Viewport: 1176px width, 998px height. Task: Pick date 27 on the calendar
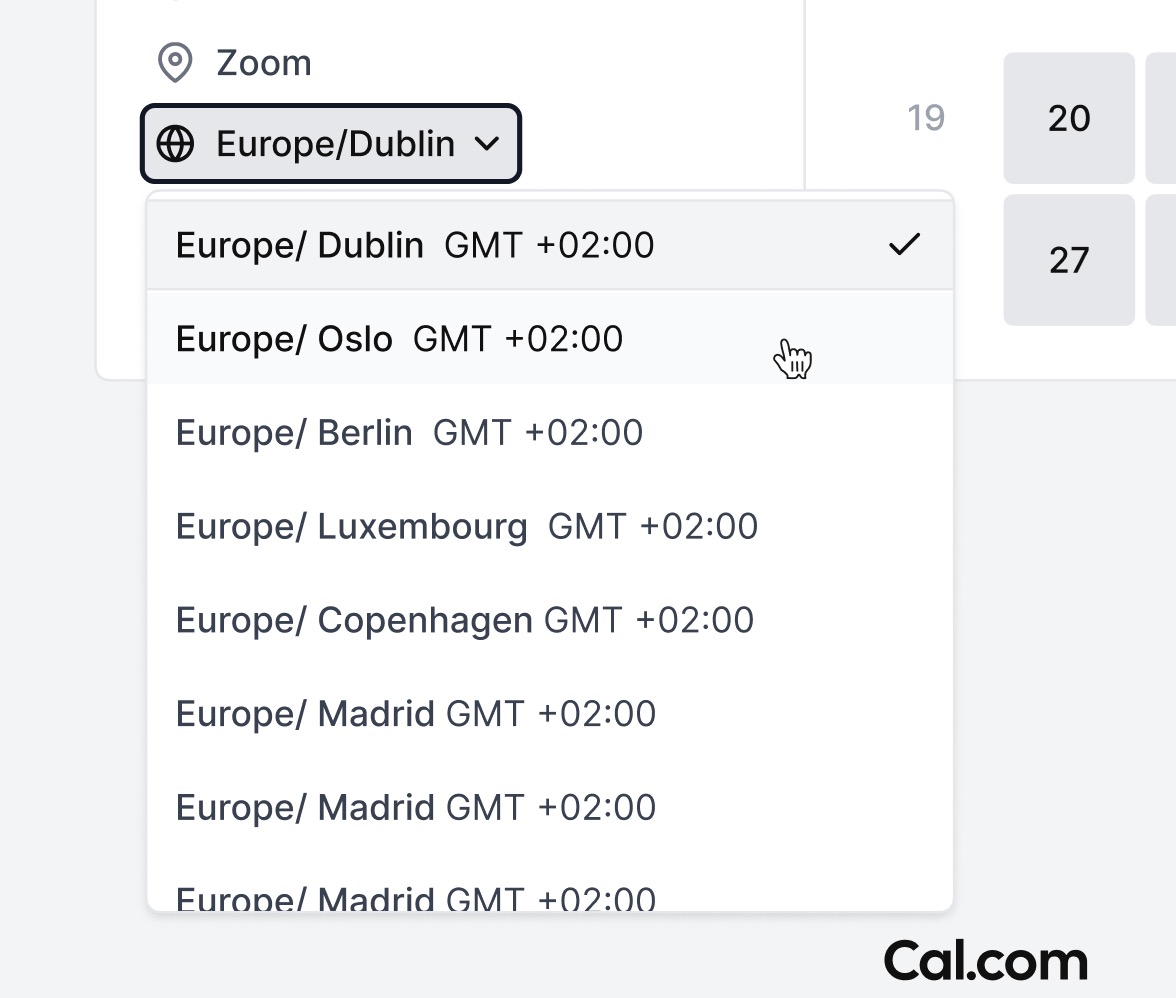[1068, 260]
